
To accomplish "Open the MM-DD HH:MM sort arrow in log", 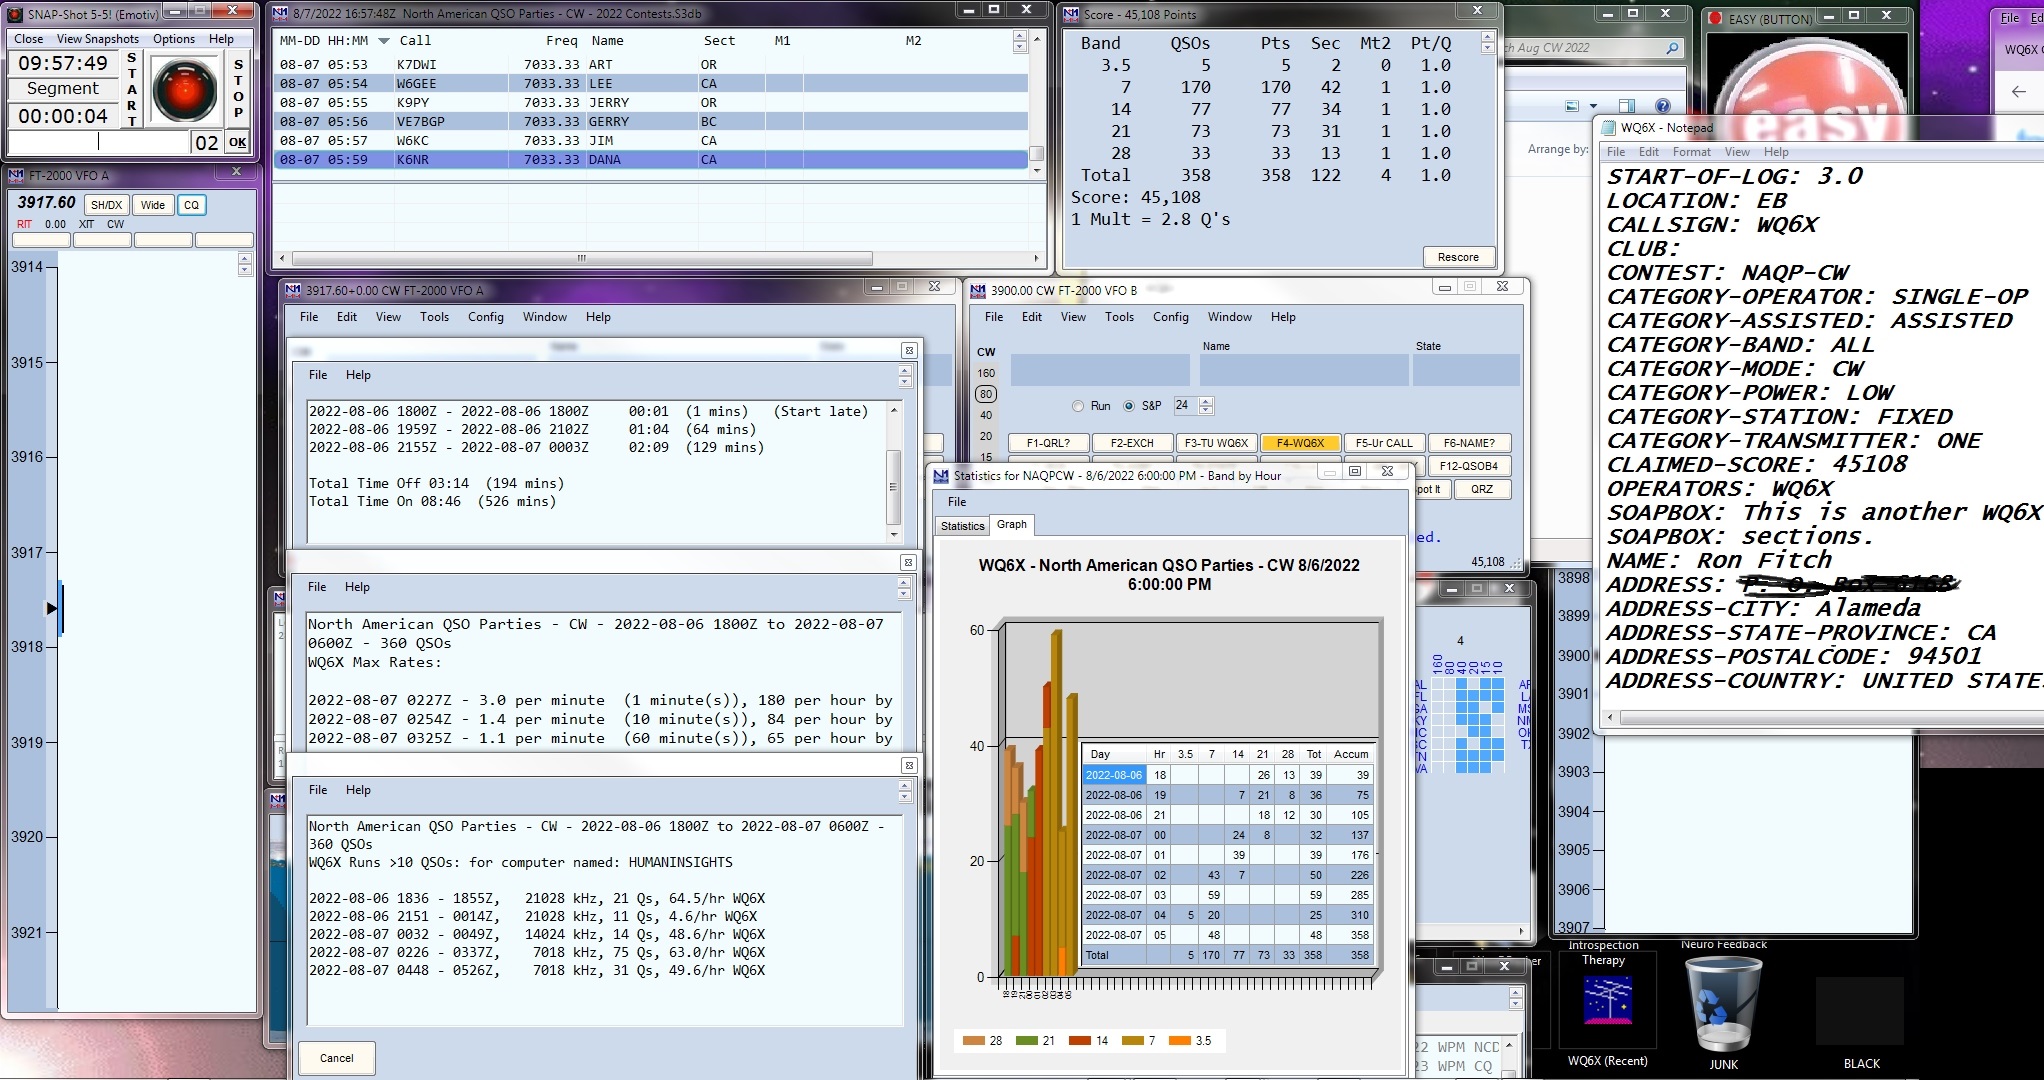I will (384, 42).
